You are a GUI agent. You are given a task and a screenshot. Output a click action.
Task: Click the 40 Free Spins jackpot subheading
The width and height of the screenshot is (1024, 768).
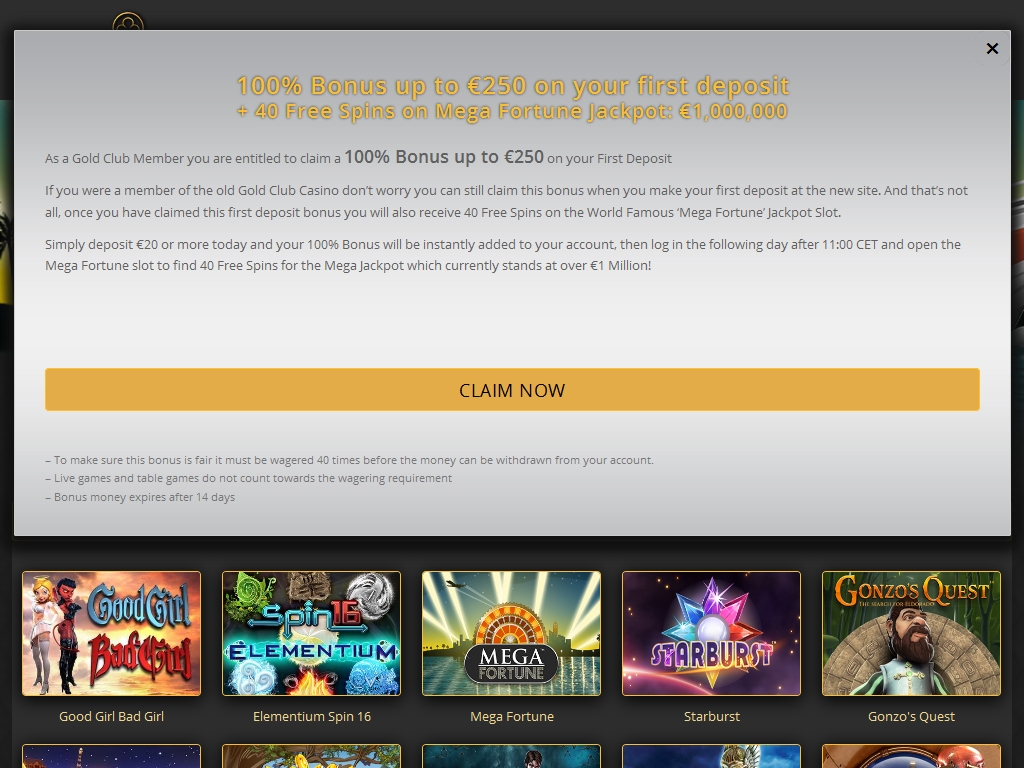(513, 111)
